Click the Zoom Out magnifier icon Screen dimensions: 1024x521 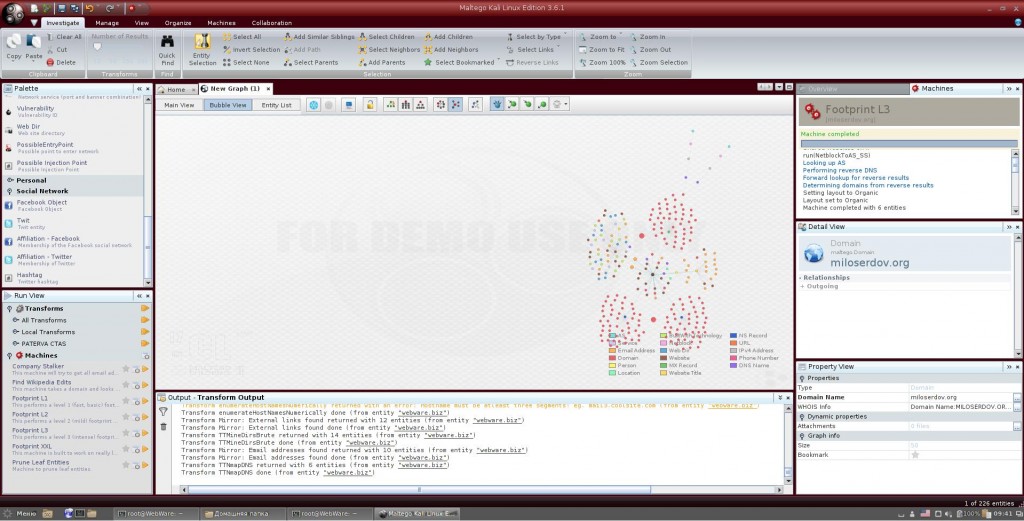click(633, 50)
